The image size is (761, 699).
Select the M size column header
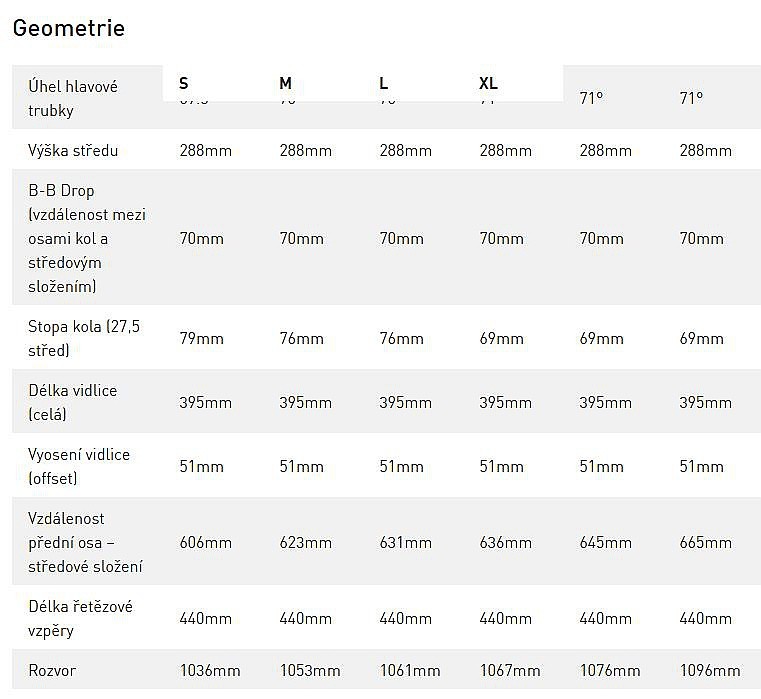[x=286, y=84]
